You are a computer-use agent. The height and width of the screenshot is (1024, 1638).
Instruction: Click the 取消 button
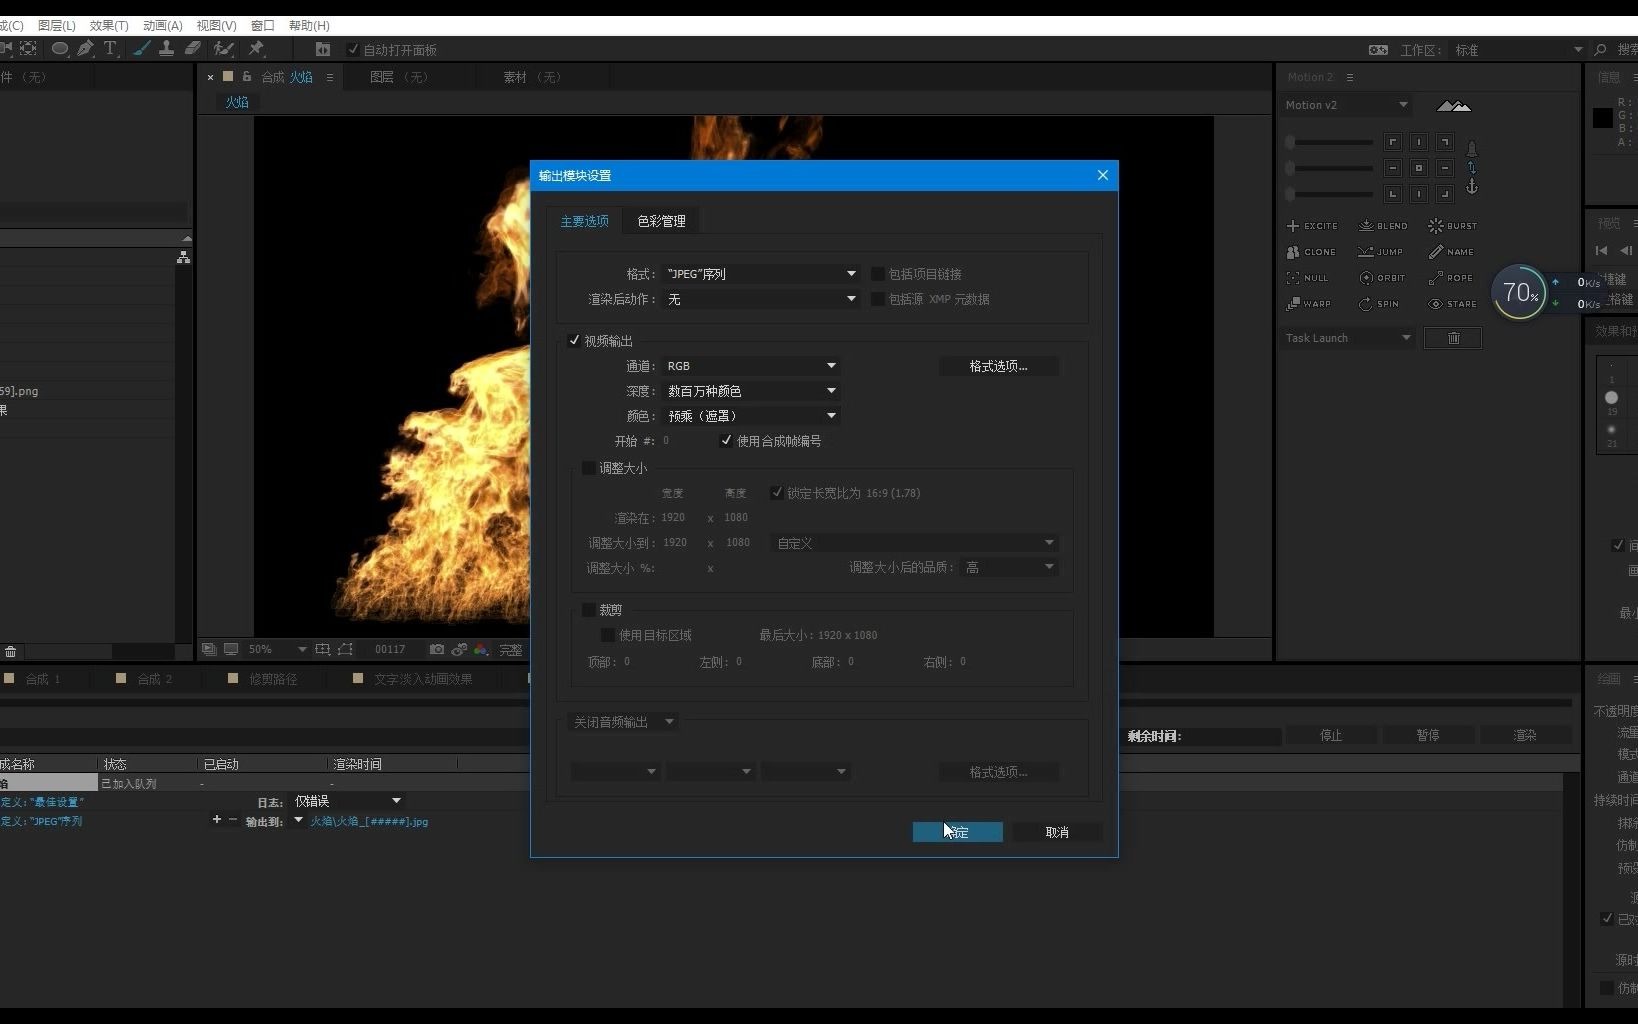coord(1057,832)
